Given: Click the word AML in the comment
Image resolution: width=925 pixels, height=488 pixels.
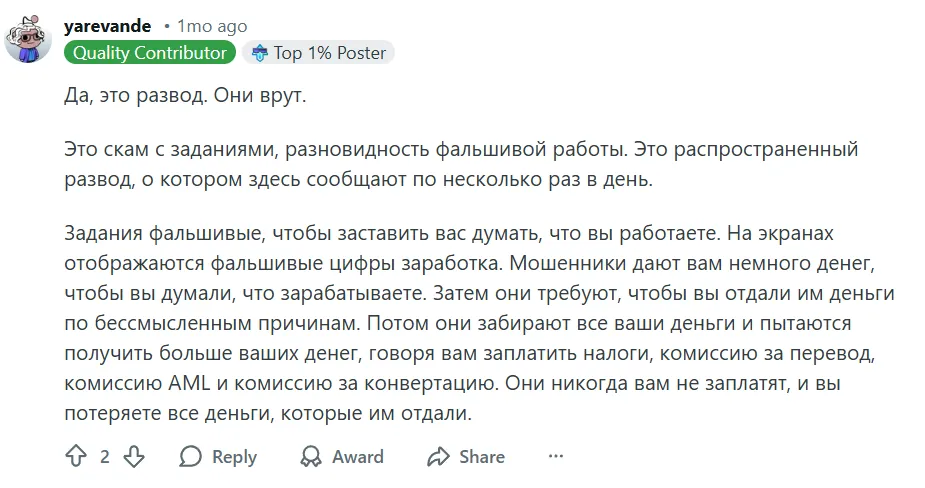Looking at the screenshot, I should 189,384.
